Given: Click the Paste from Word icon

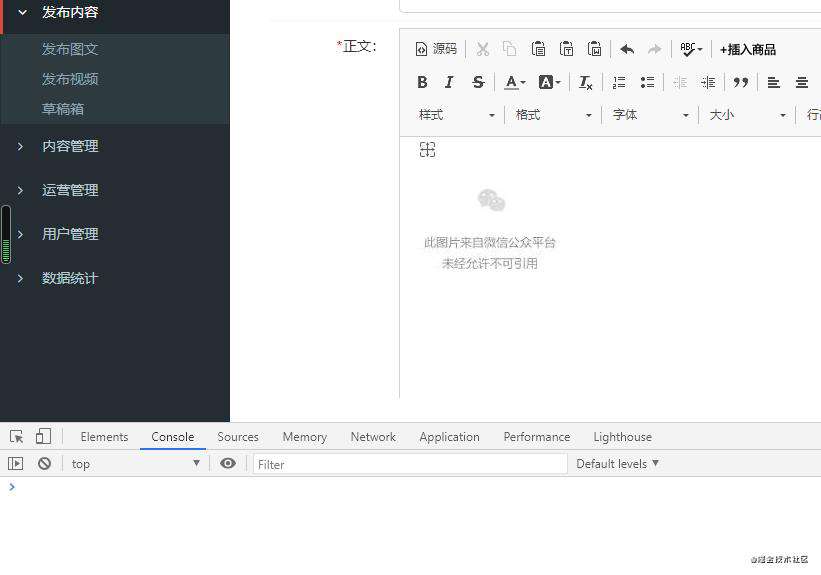Looking at the screenshot, I should click(x=595, y=49).
